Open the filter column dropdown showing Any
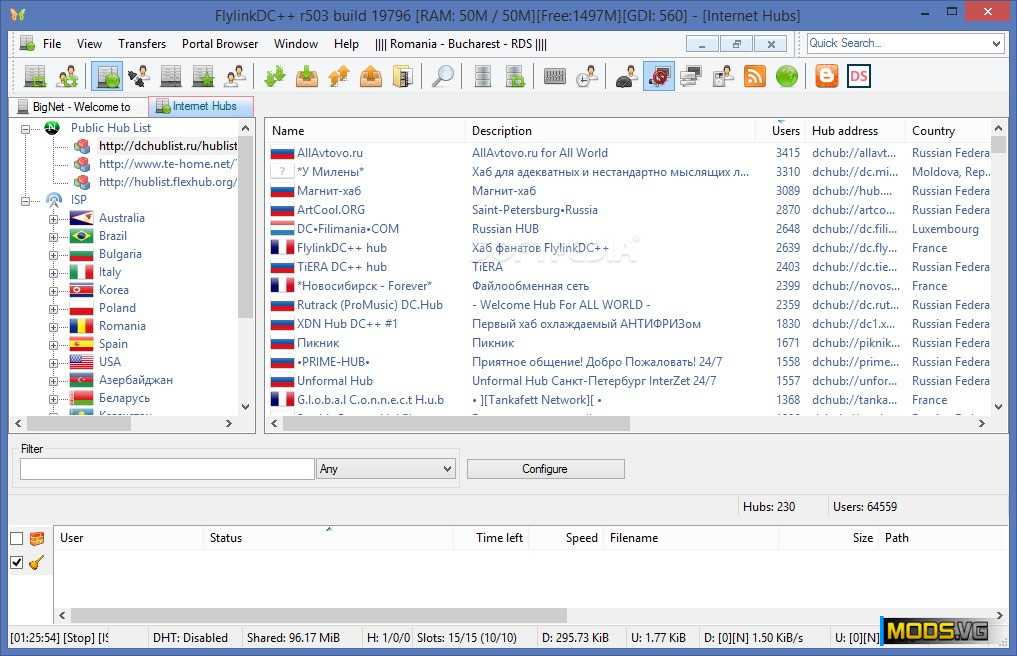Viewport: 1017px width, 656px height. 385,469
